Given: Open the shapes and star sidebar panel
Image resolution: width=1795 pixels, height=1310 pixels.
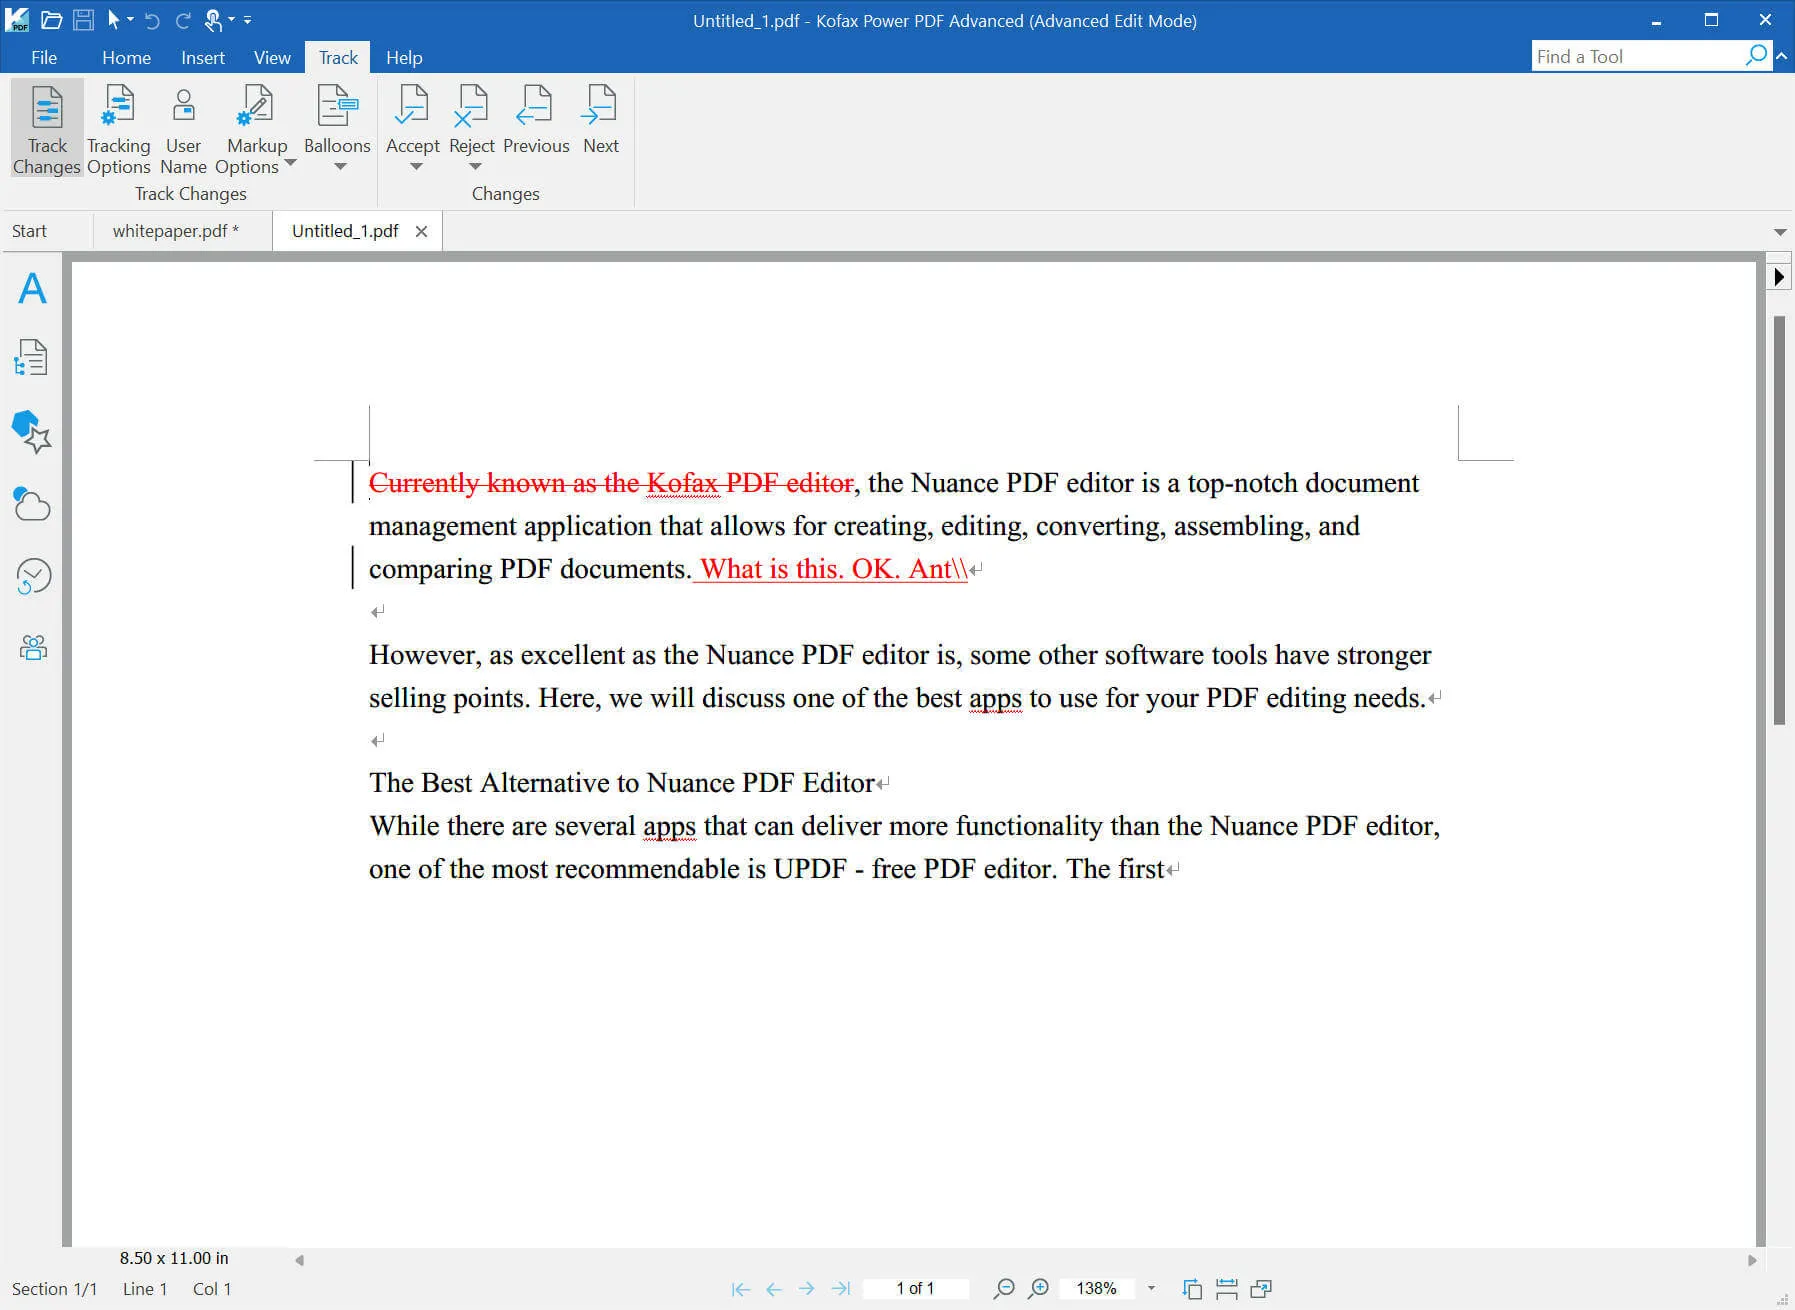Looking at the screenshot, I should point(32,432).
